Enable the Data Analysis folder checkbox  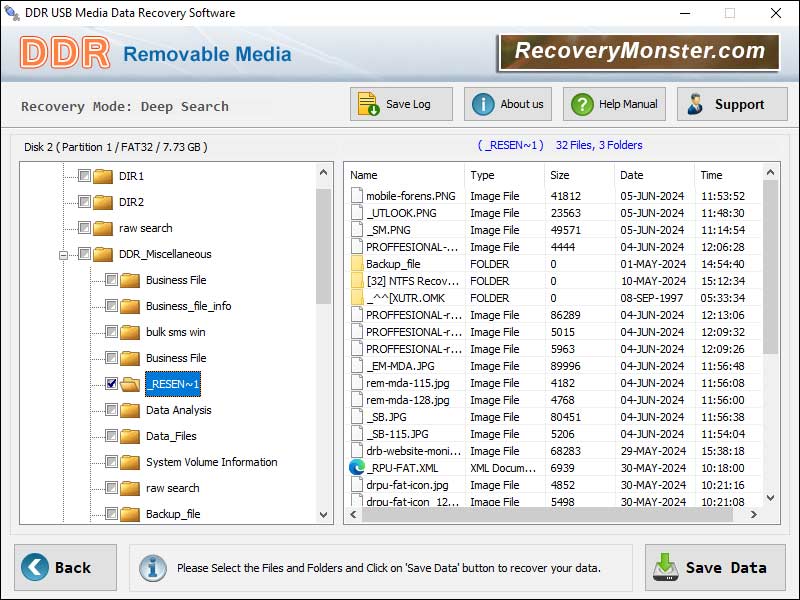[x=111, y=410]
